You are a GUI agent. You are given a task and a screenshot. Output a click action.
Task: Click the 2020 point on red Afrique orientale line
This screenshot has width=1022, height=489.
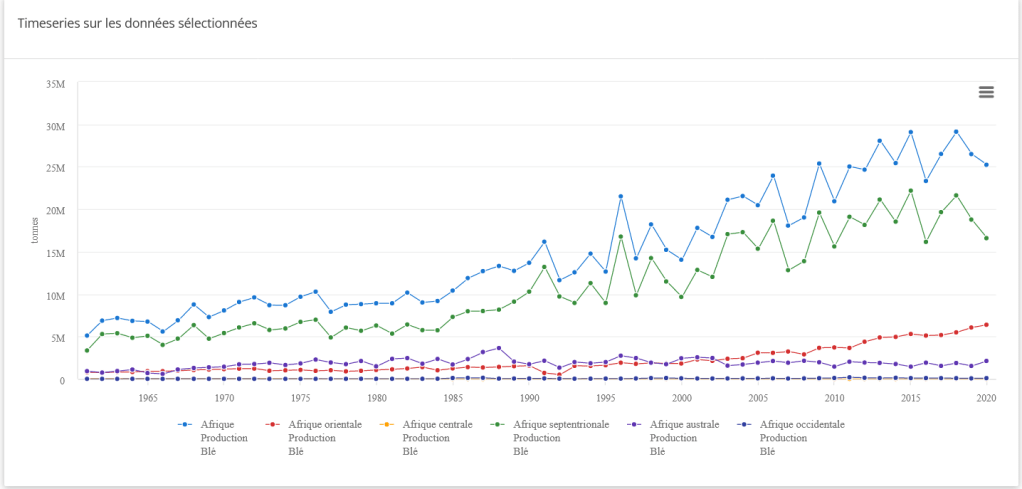click(x=986, y=325)
